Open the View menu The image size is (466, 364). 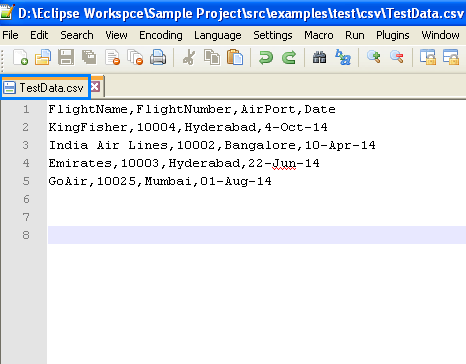(116, 35)
